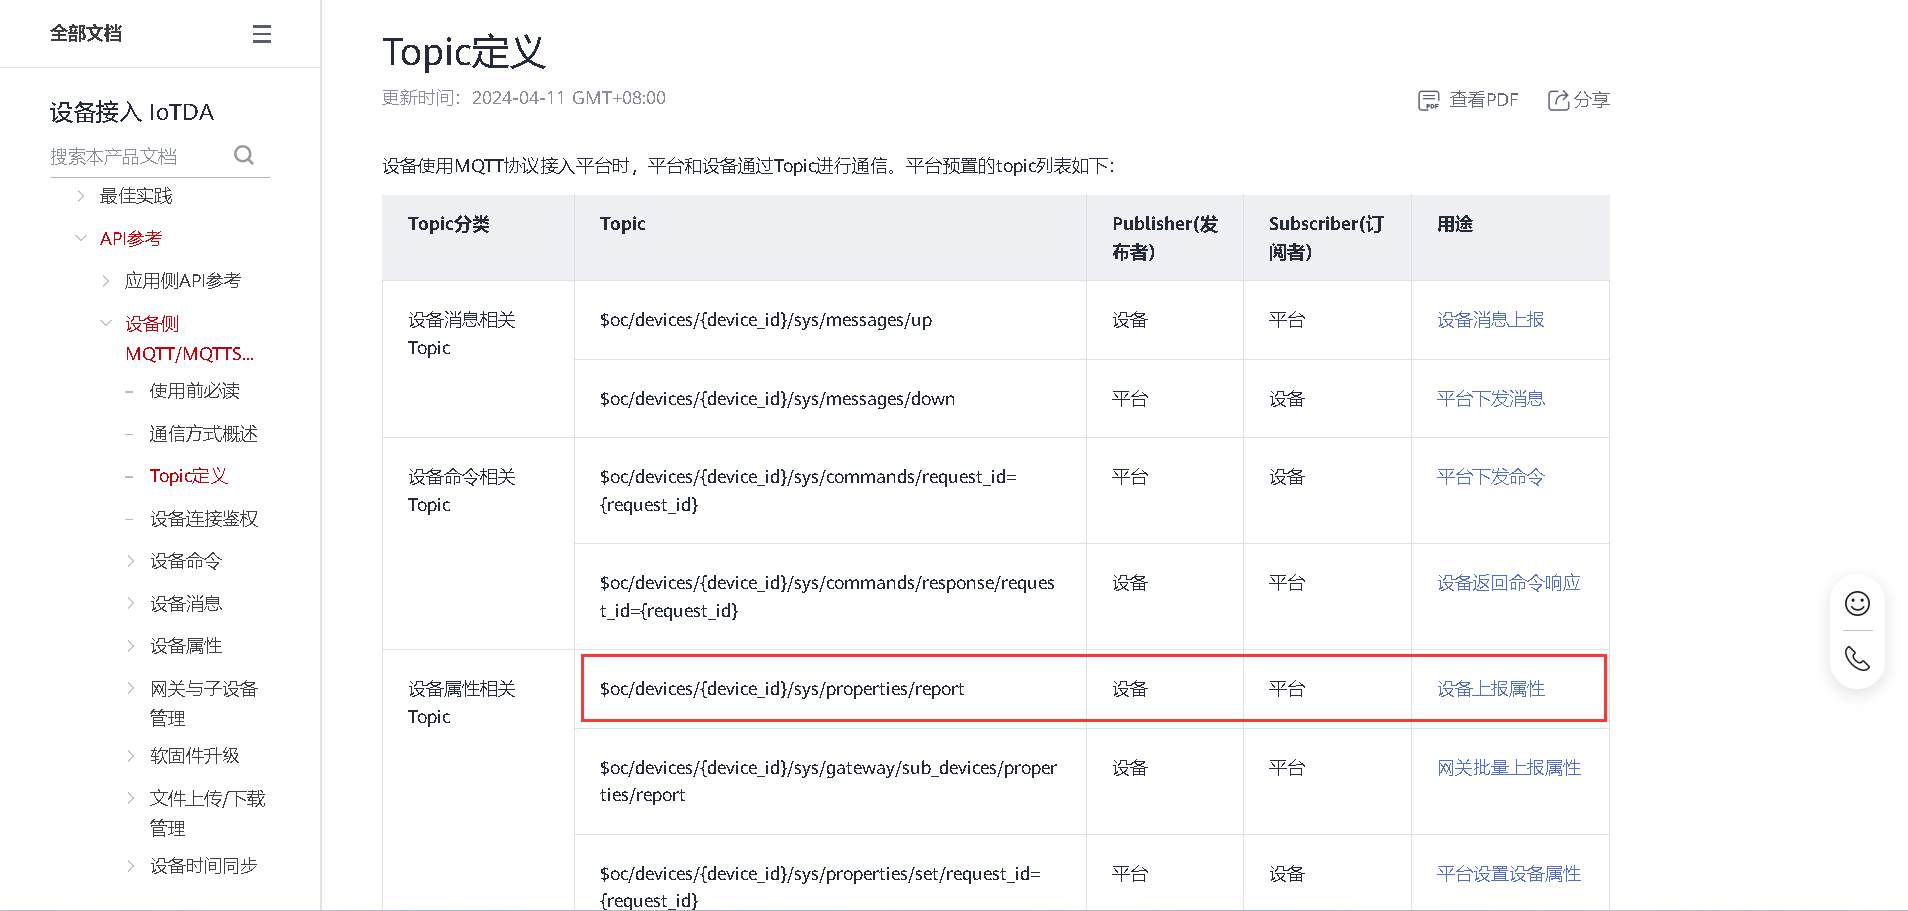Expand the 设备属性 chevron
This screenshot has height=911, width=1908.
[x=131, y=646]
